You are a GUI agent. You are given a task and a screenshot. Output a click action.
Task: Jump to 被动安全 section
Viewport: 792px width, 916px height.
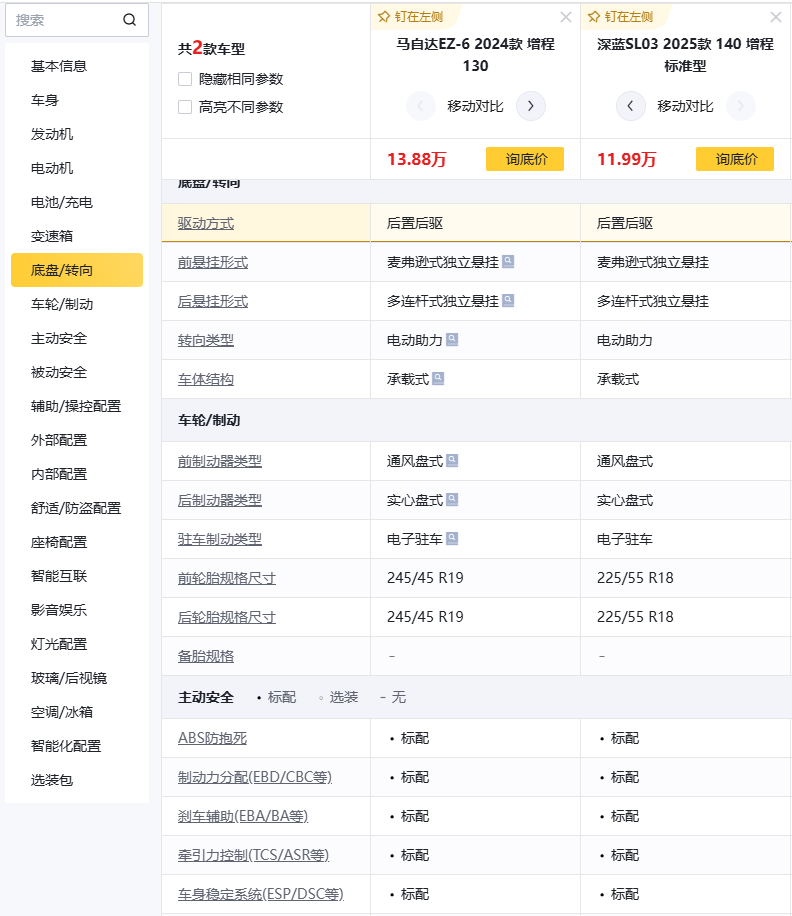(59, 372)
